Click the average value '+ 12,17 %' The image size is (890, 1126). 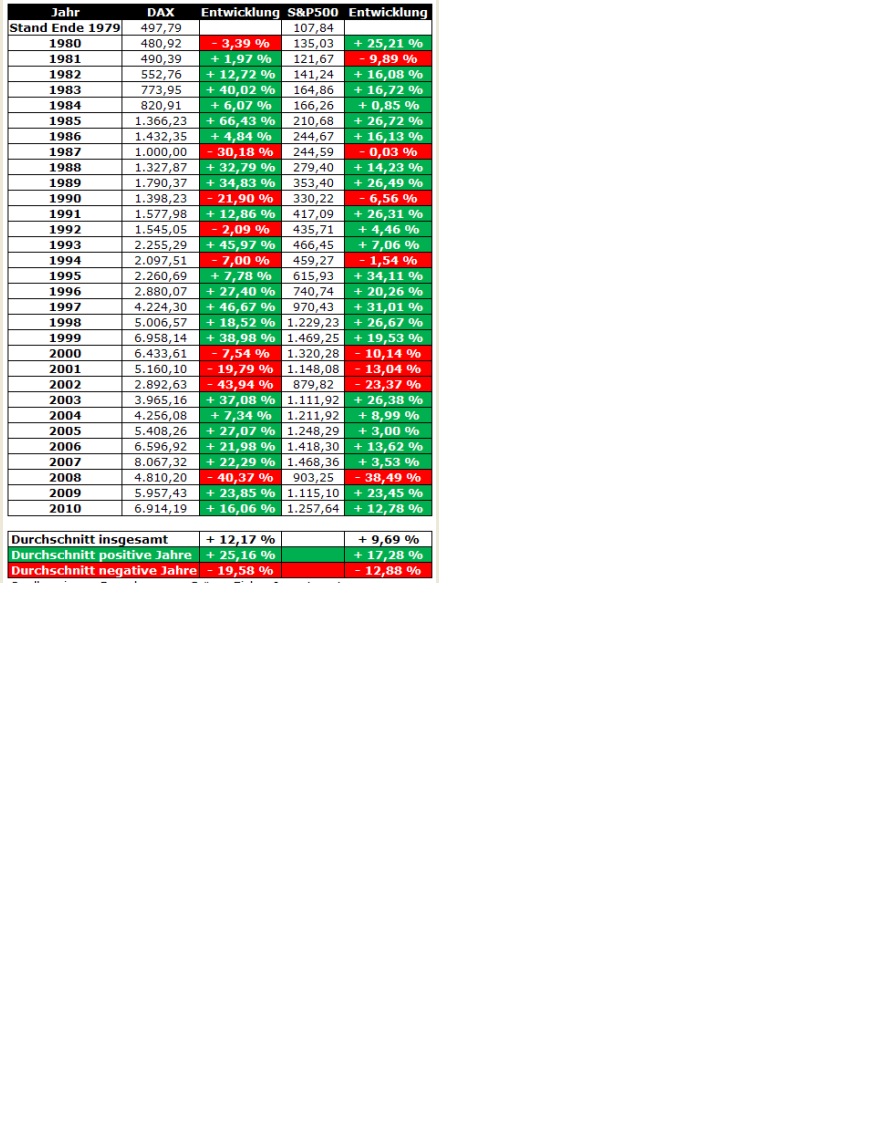pyautogui.click(x=241, y=539)
